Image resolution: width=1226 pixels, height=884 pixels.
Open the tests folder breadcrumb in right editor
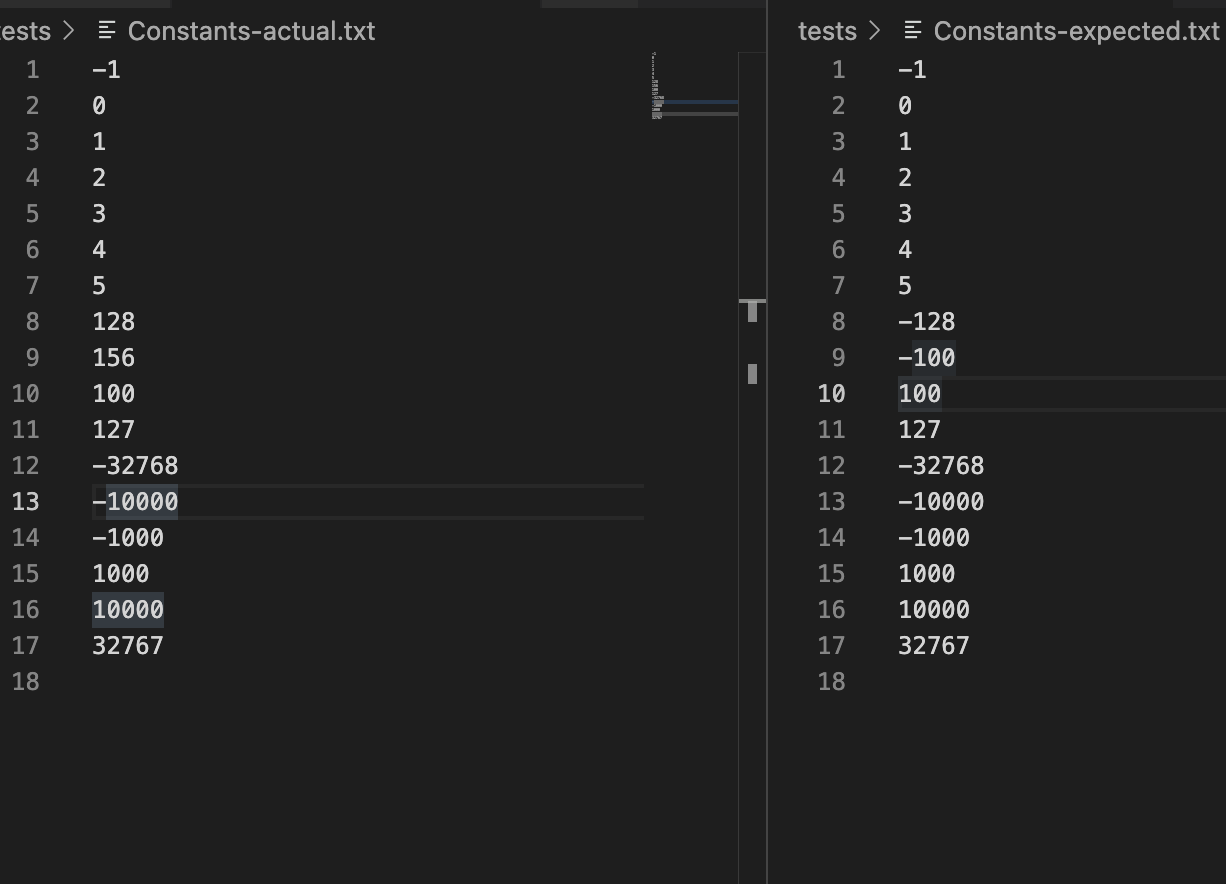coord(827,31)
